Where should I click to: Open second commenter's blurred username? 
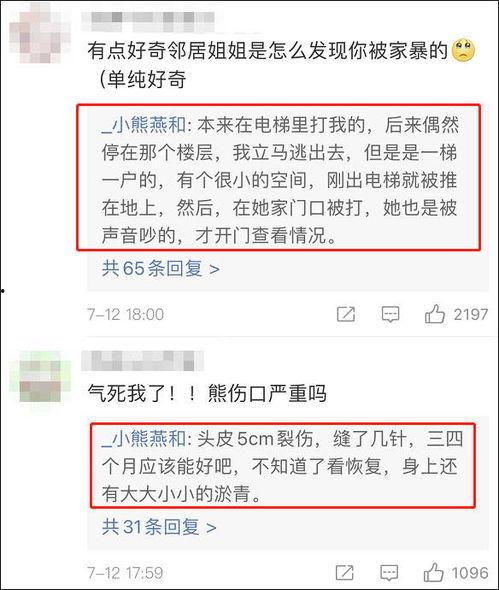[x=143, y=361]
